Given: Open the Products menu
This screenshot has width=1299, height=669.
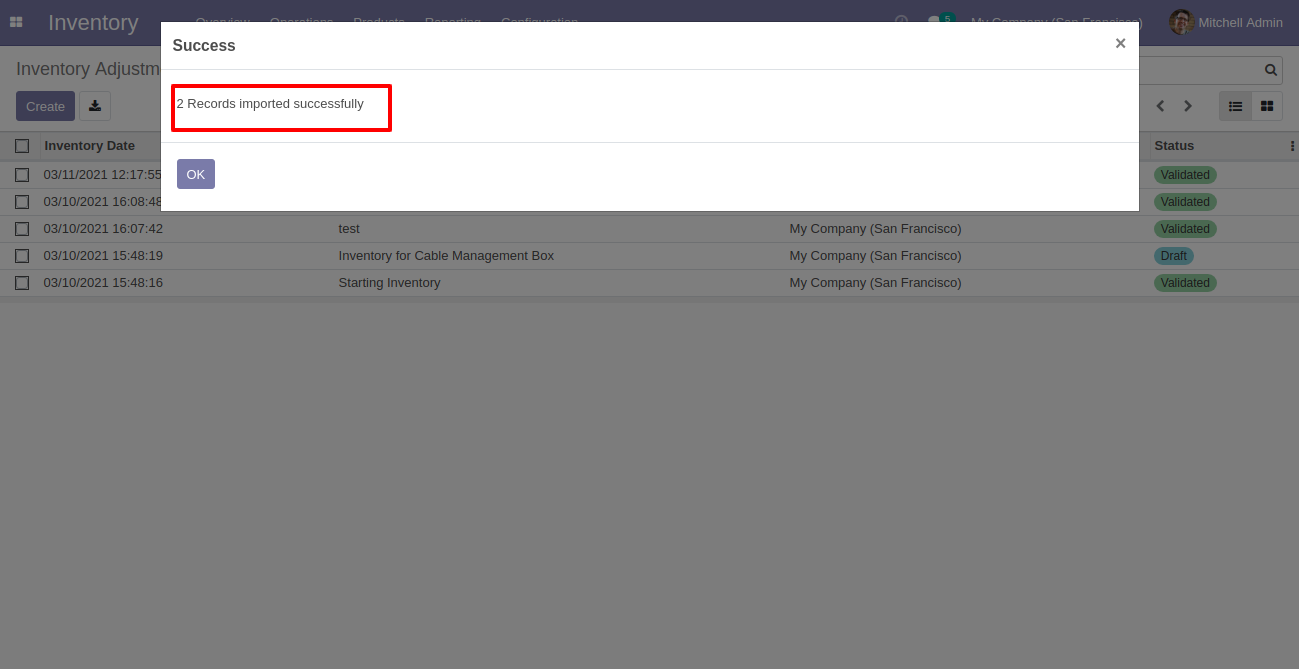Looking at the screenshot, I should click(x=379, y=21).
